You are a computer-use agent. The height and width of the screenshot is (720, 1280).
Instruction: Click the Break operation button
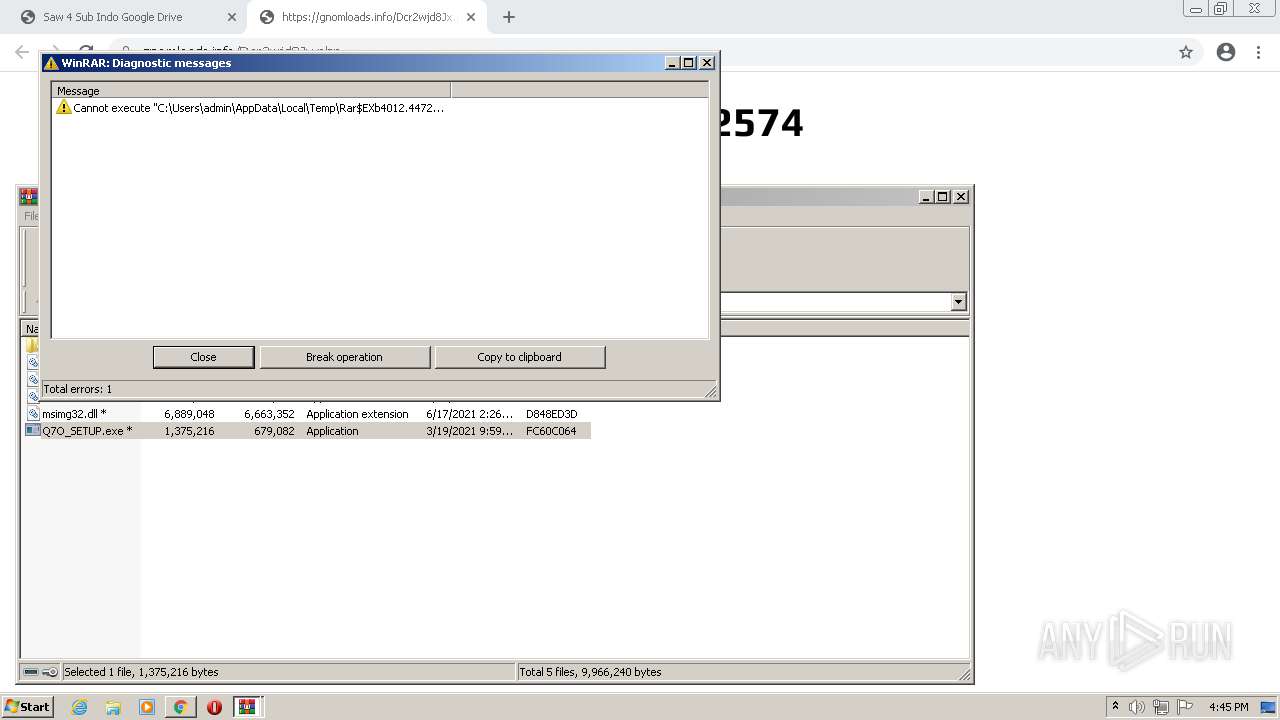tap(344, 357)
